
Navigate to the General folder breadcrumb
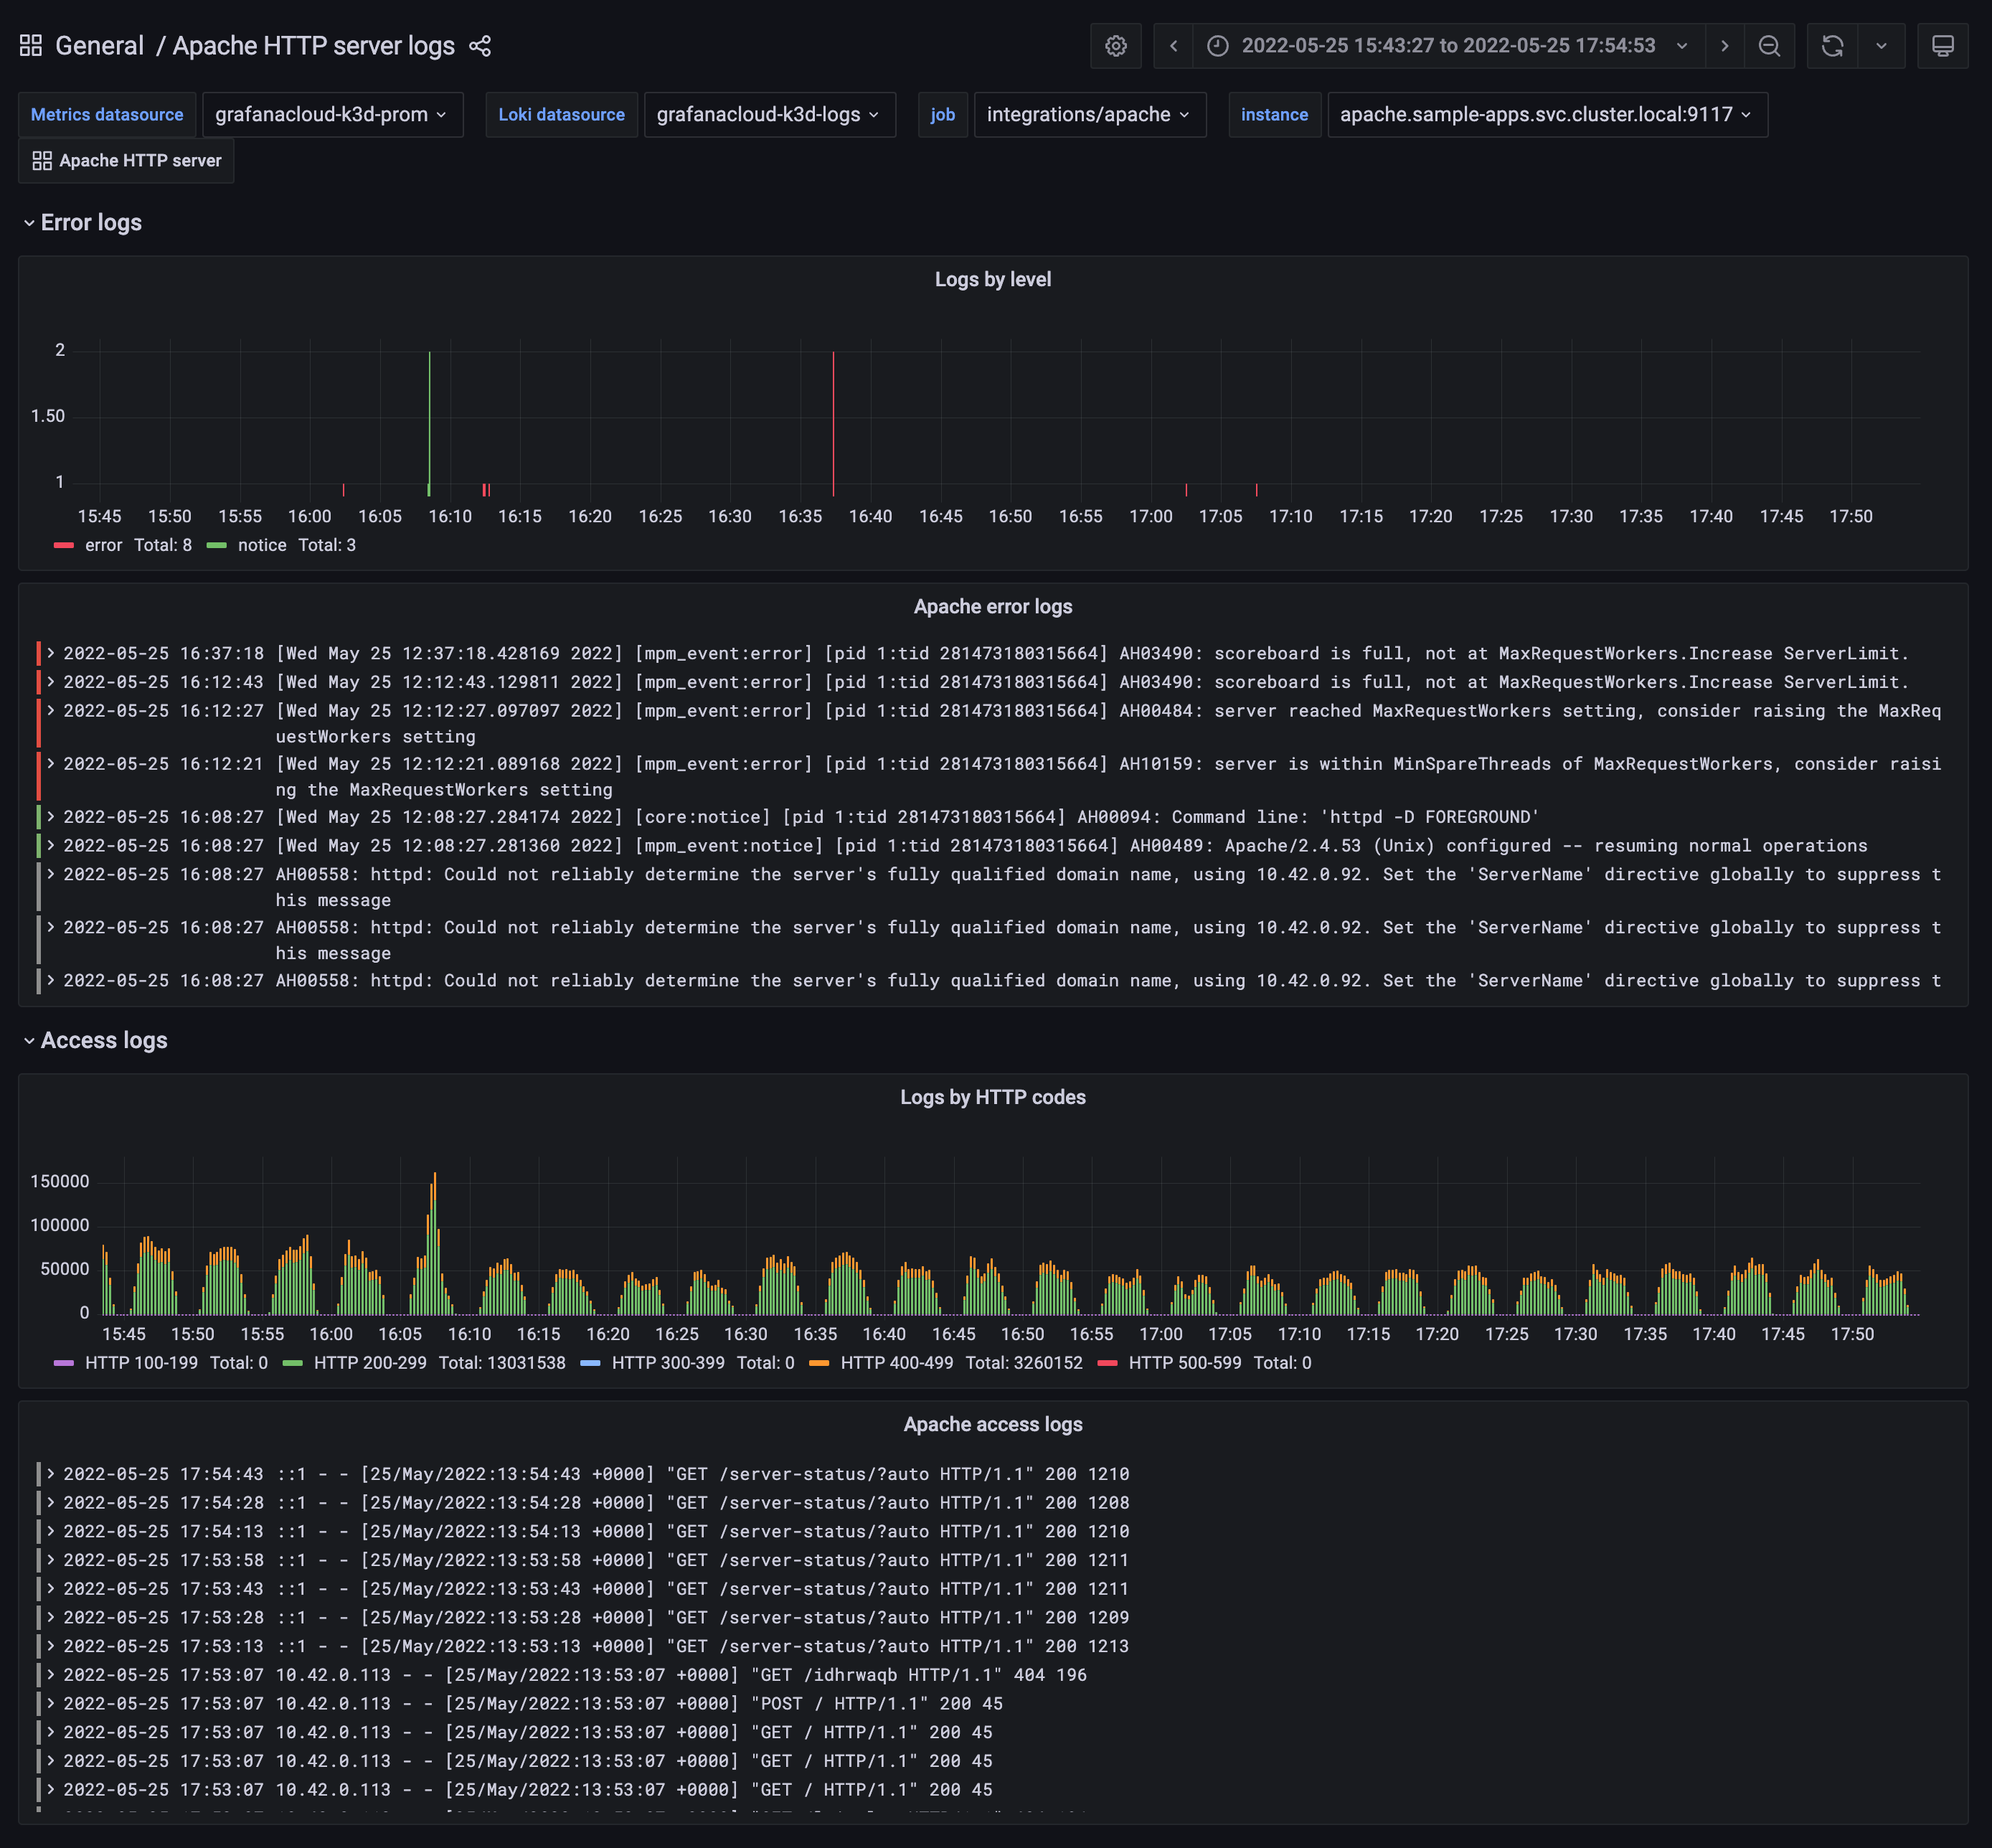tap(99, 45)
